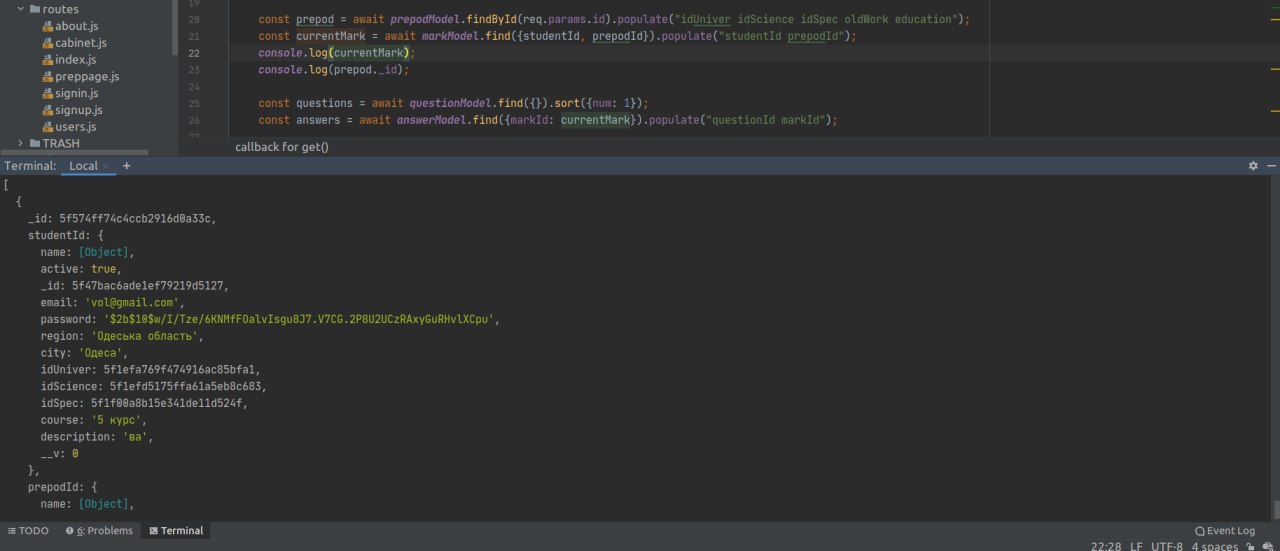The image size is (1280, 551).
Task: Click the preppage.js file icon
Action: click(x=47, y=77)
